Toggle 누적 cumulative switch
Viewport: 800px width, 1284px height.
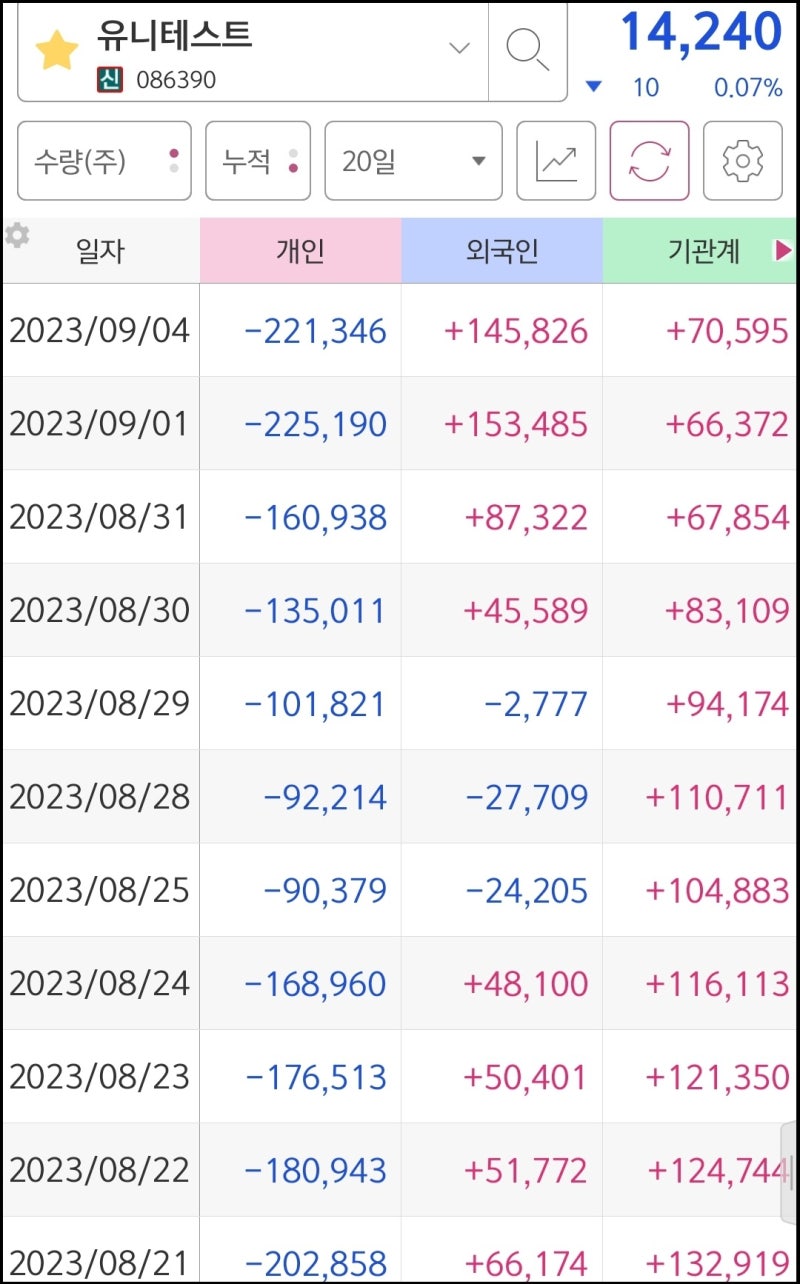click(258, 161)
